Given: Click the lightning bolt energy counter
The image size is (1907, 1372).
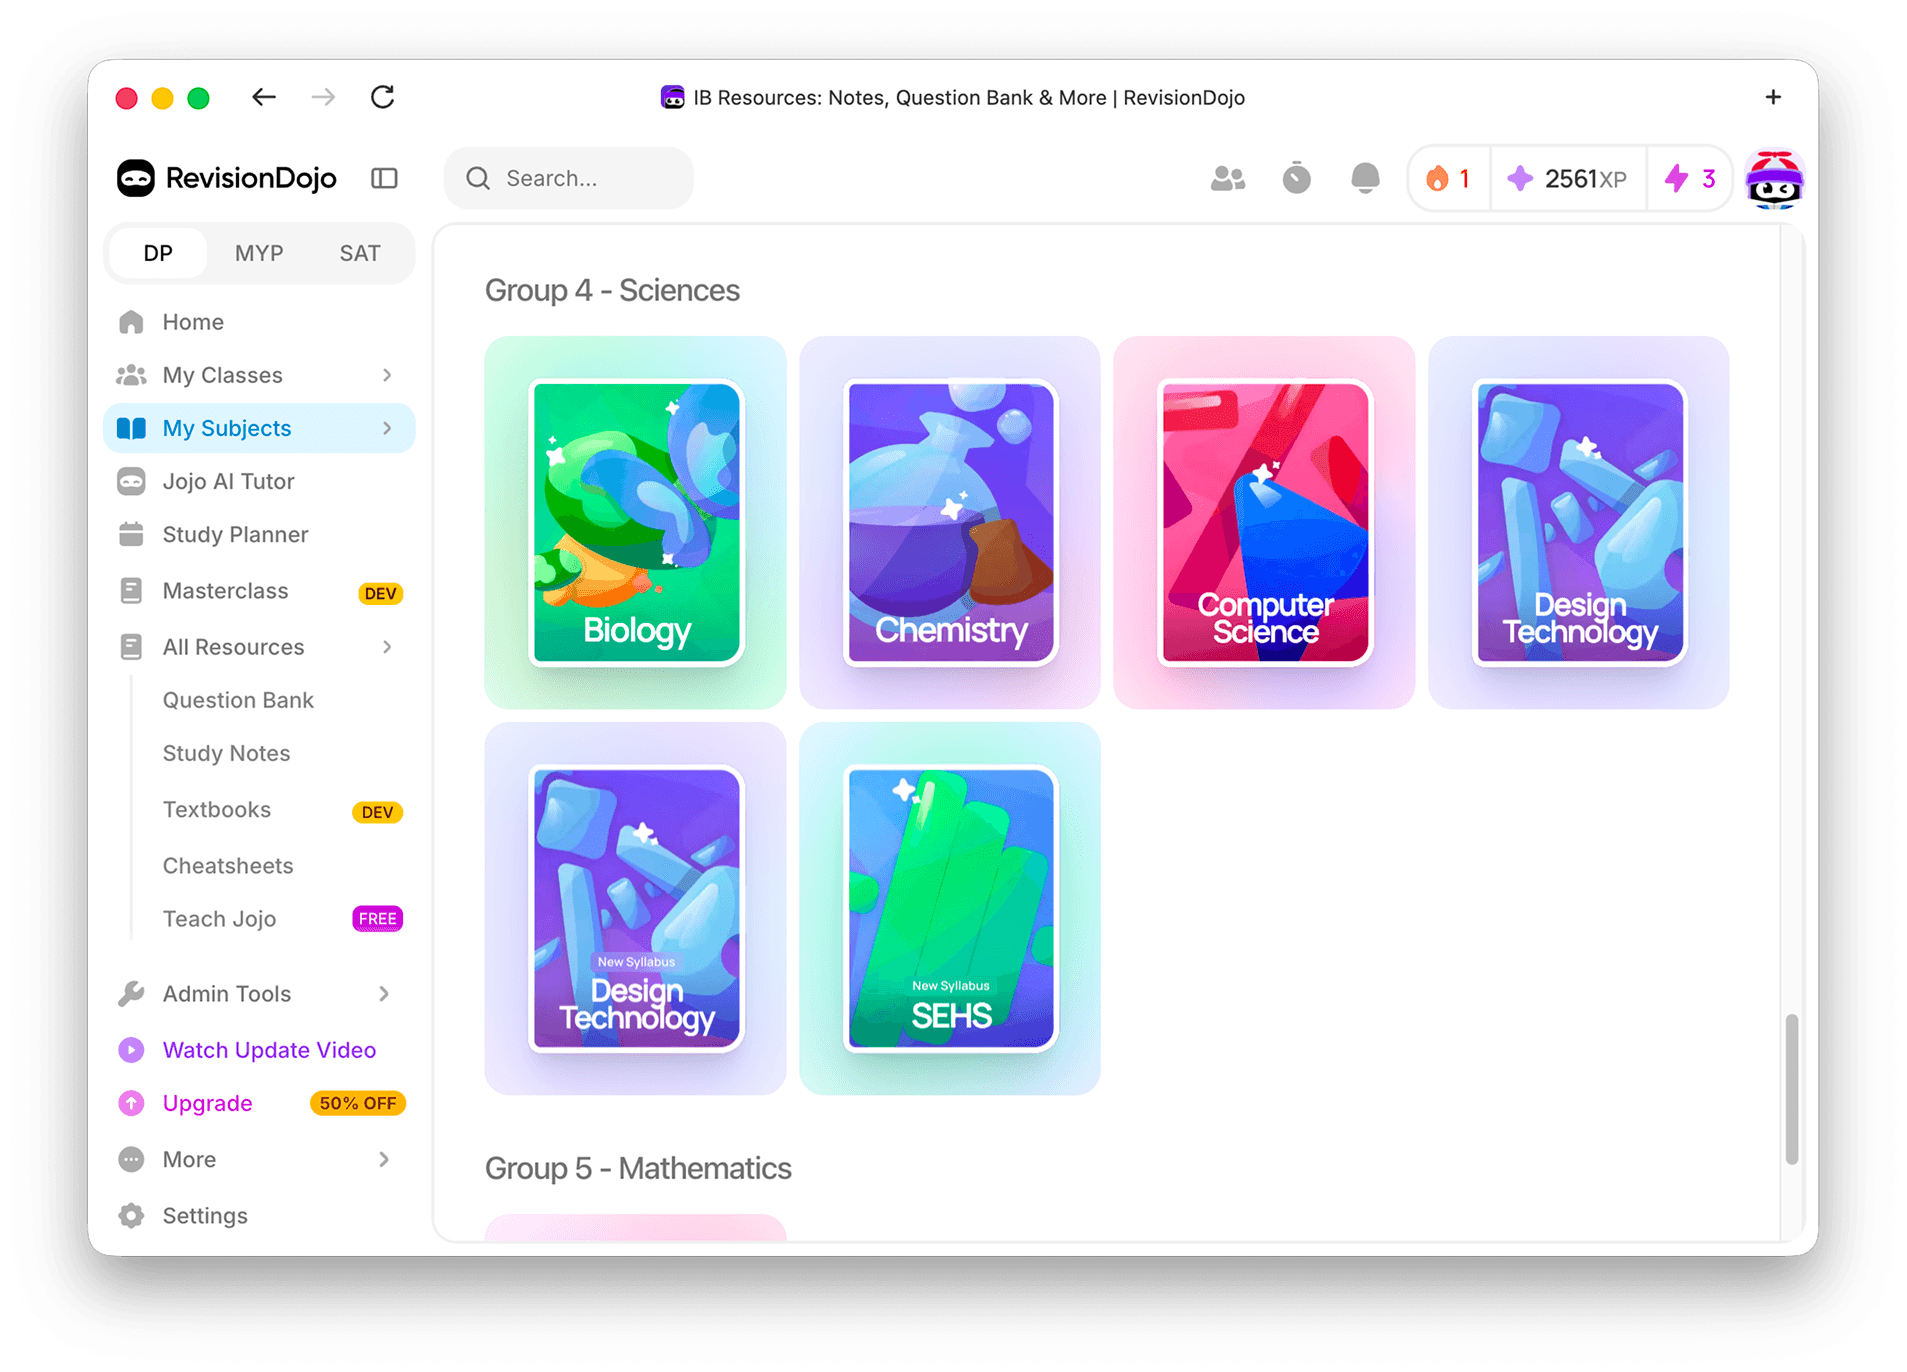Looking at the screenshot, I should click(x=1690, y=178).
